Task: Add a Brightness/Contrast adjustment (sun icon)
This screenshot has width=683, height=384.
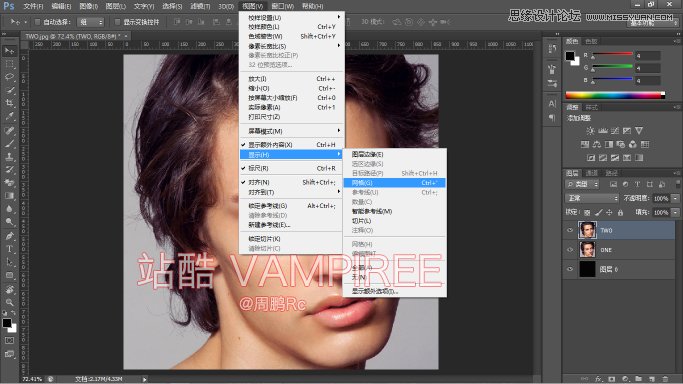Action: coord(590,131)
